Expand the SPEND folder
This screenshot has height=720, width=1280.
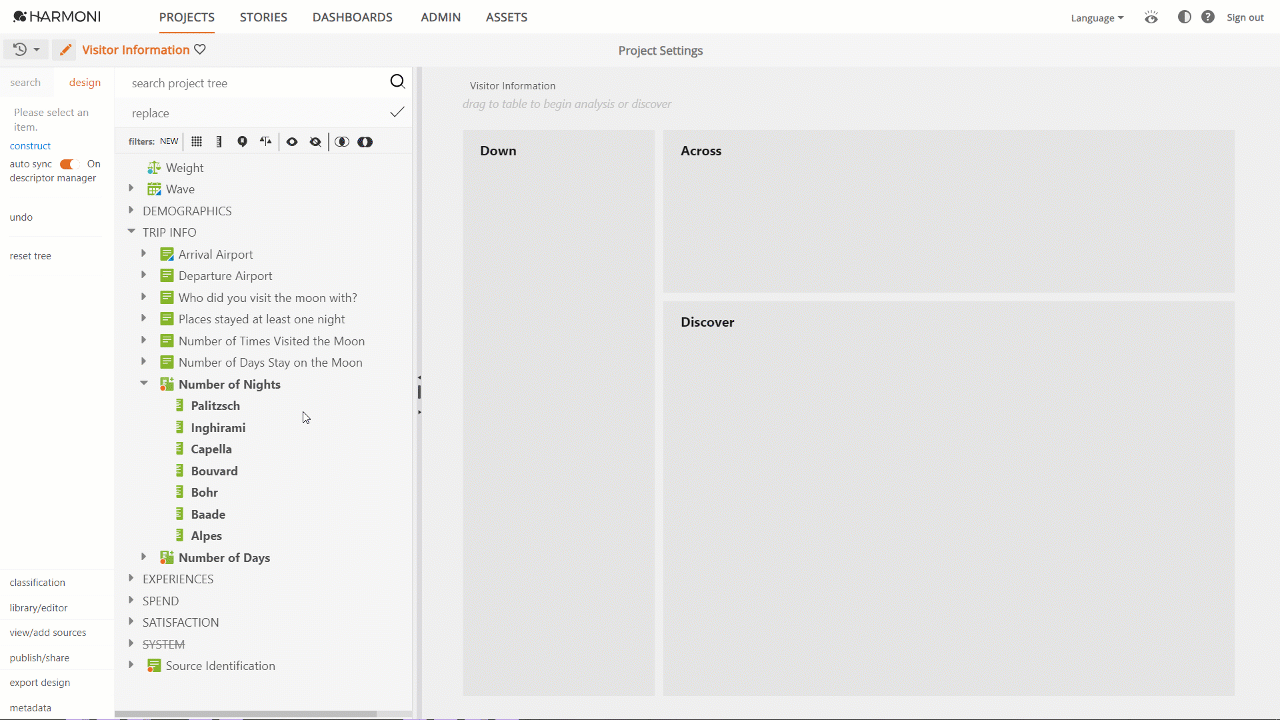coord(131,600)
